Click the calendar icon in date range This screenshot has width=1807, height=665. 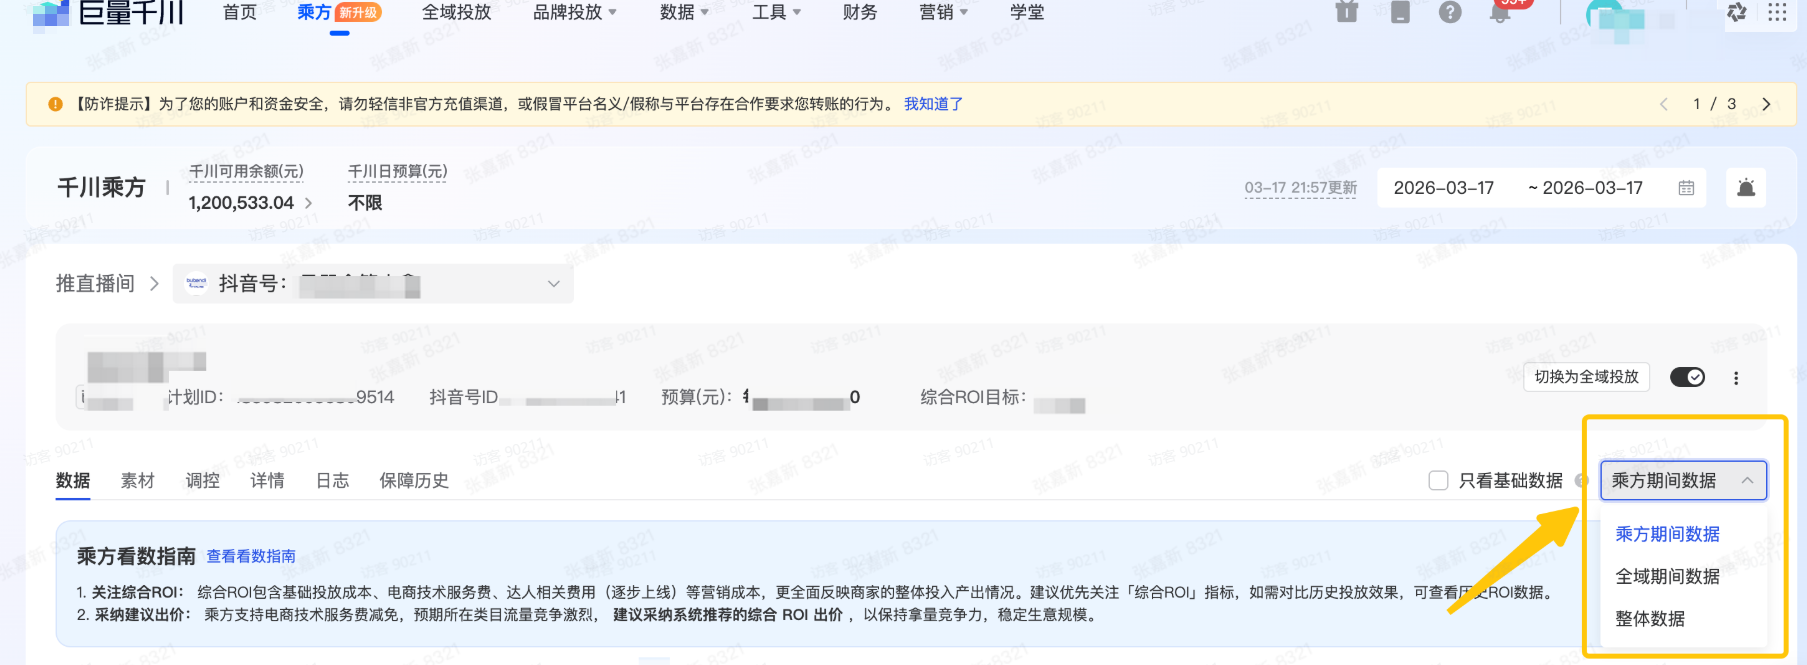coord(1686,188)
